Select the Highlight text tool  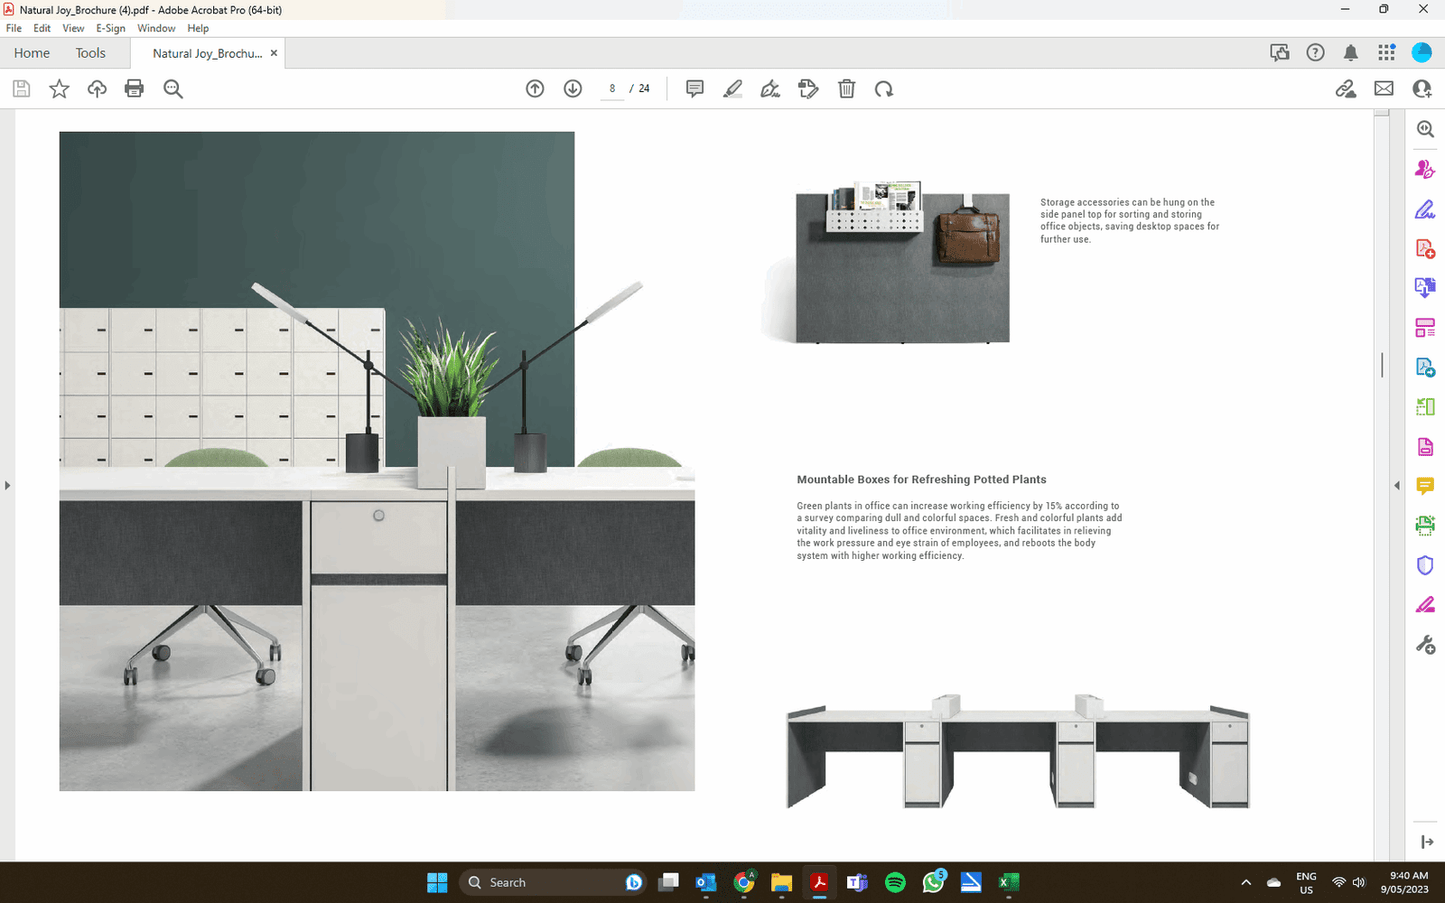pyautogui.click(x=733, y=89)
